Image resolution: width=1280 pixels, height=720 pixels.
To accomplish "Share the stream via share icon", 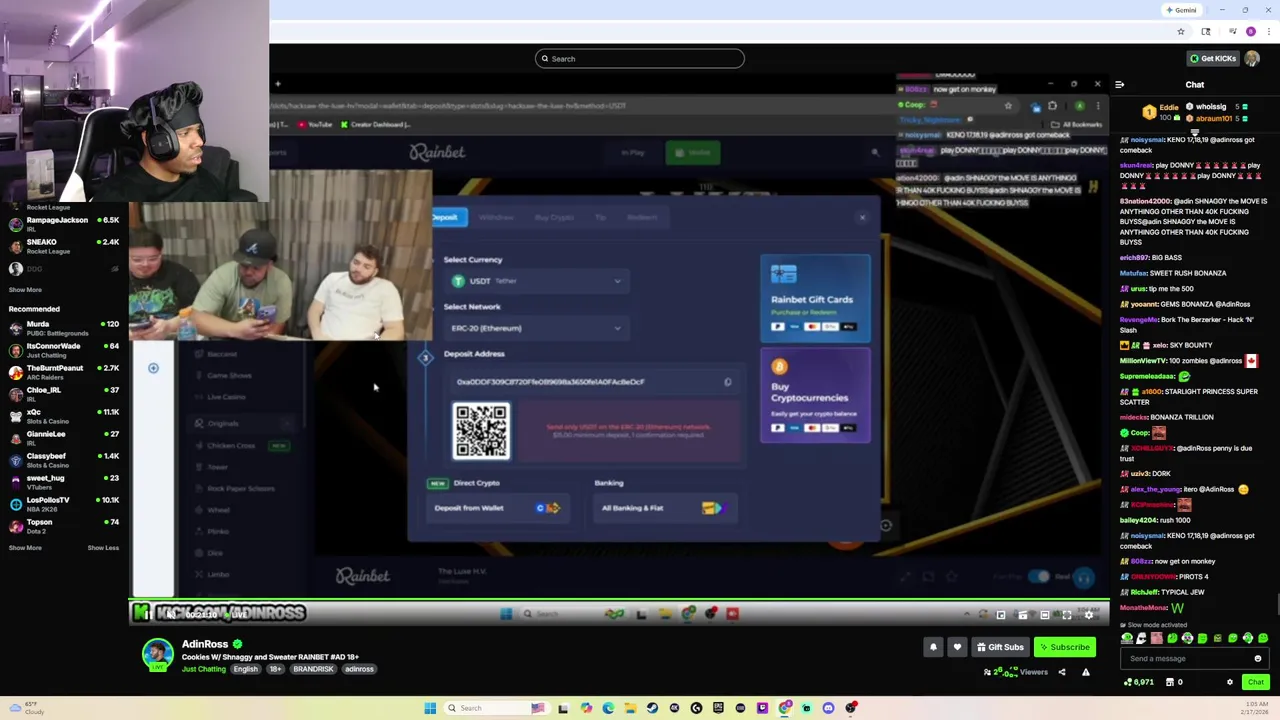I will click(1062, 672).
